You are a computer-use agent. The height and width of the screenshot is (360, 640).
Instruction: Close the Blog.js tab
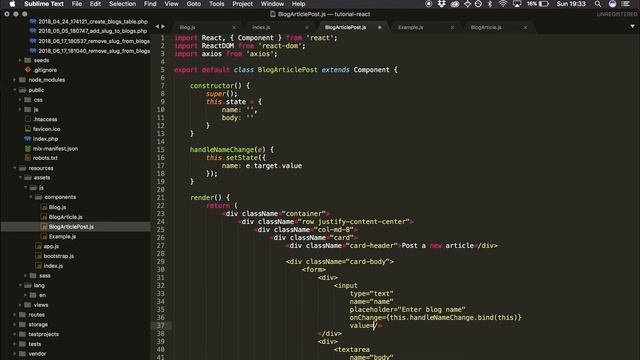tap(234, 27)
